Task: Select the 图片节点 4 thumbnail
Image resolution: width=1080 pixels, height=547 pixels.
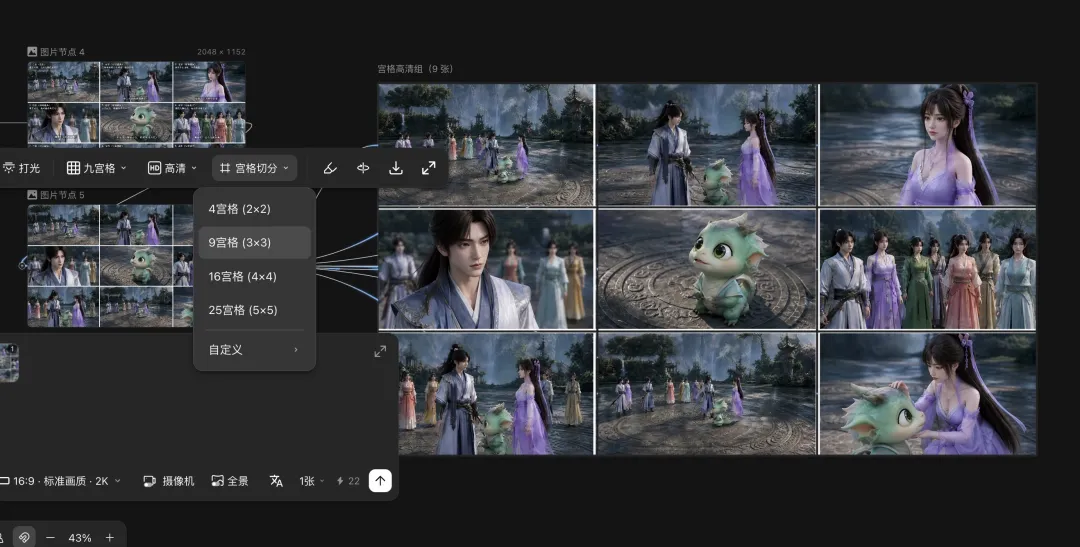Action: [136, 103]
